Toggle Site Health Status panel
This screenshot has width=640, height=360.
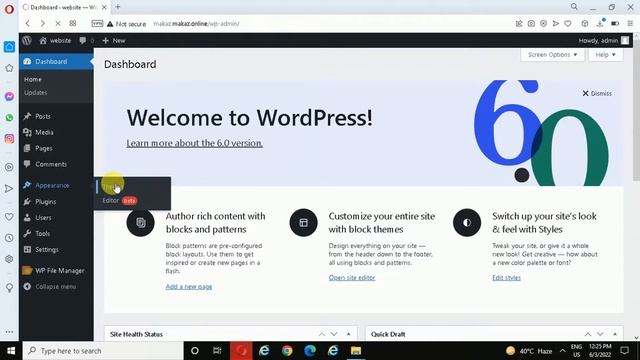click(348, 334)
